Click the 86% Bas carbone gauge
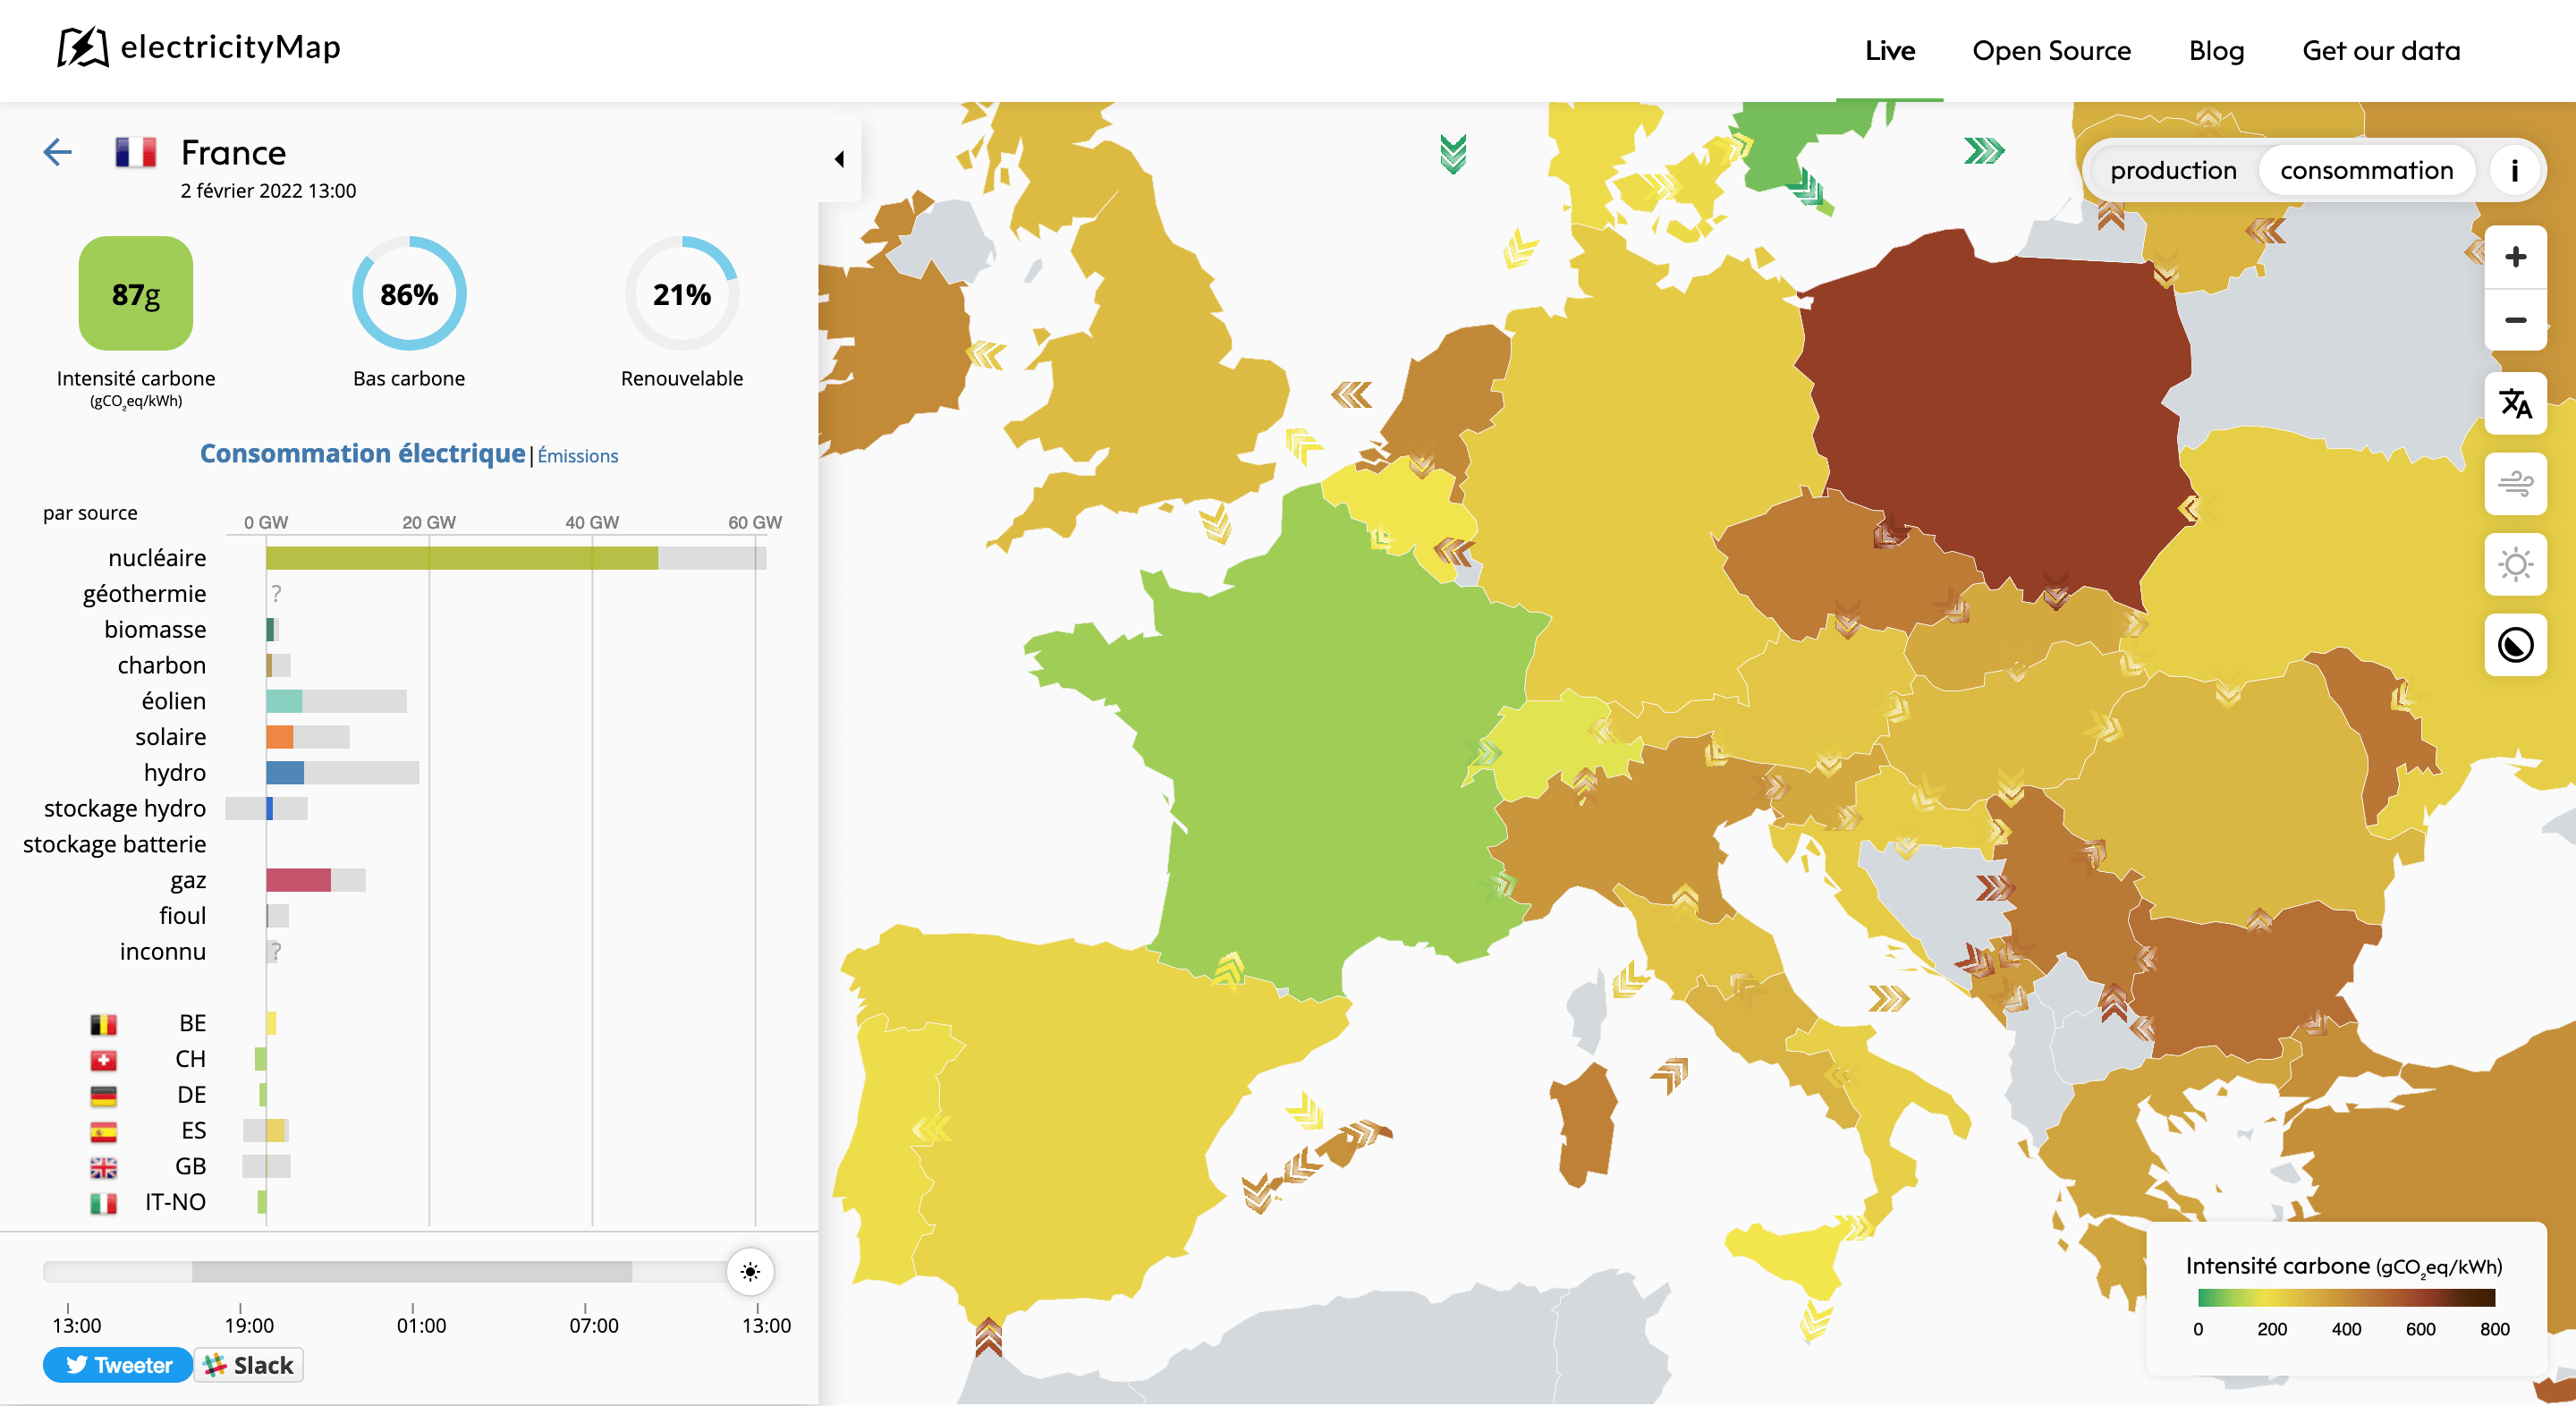 pyautogui.click(x=409, y=294)
